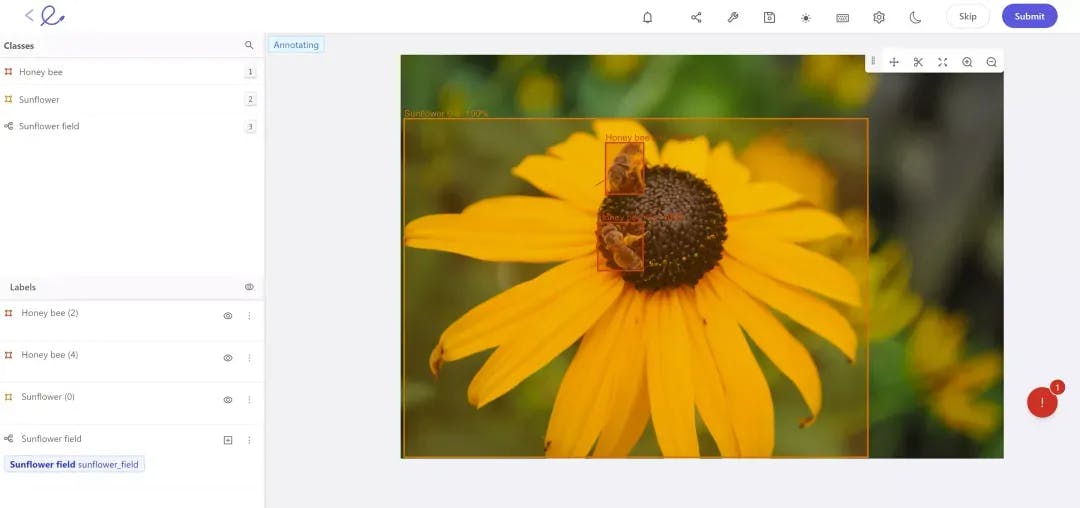Open more options for Sunflower field label
This screenshot has height=508, width=1080.
[249, 440]
